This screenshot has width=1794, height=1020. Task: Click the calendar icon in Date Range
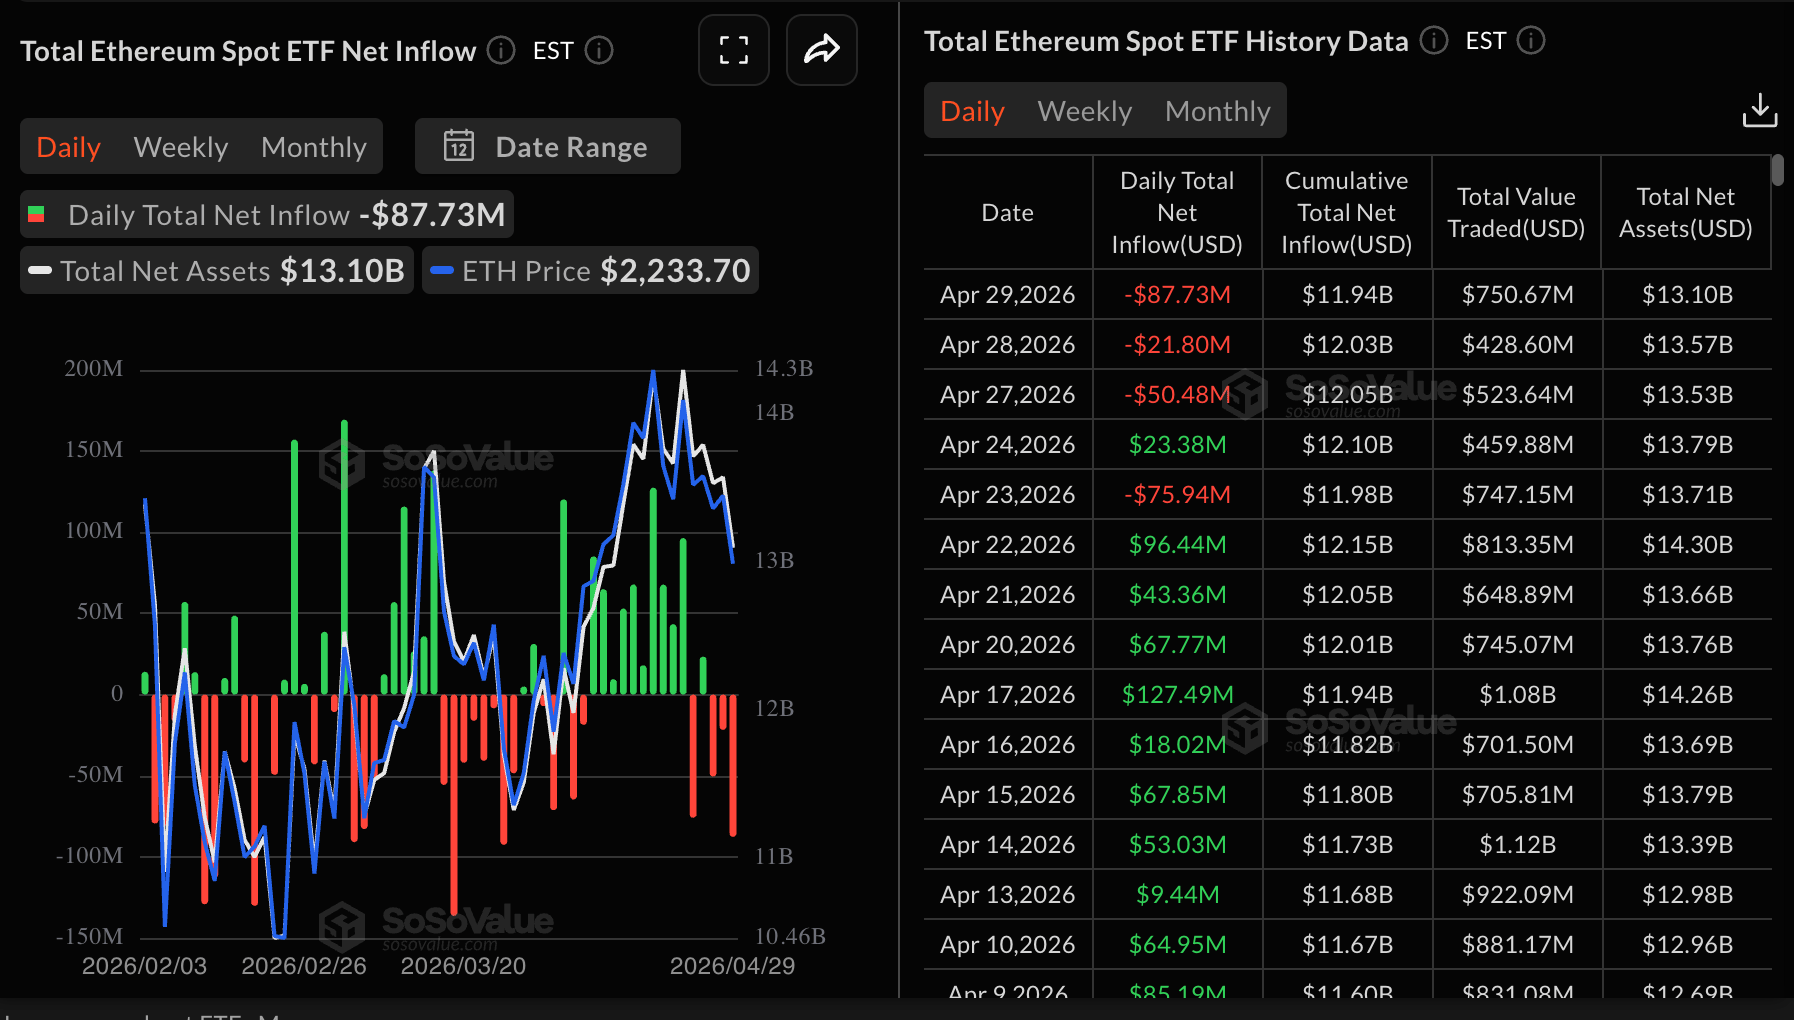click(459, 146)
